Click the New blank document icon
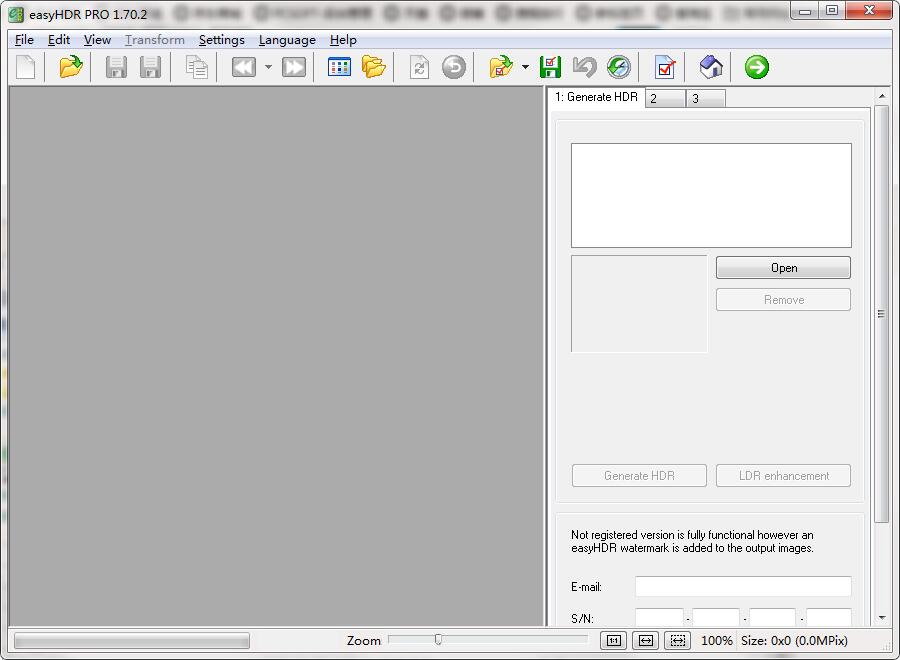900x660 pixels. point(26,67)
